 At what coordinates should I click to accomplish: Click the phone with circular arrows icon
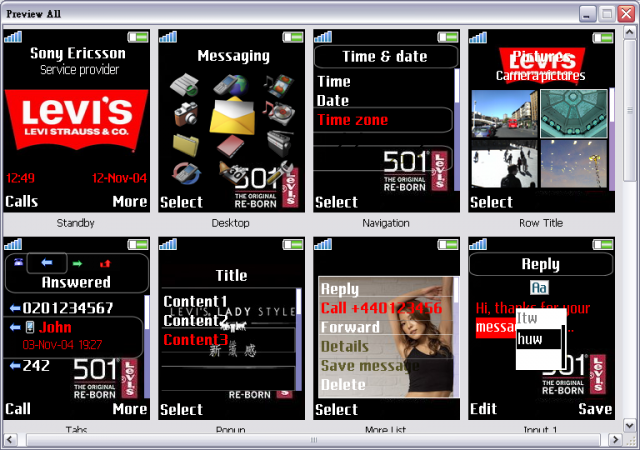pyautogui.click(x=186, y=174)
